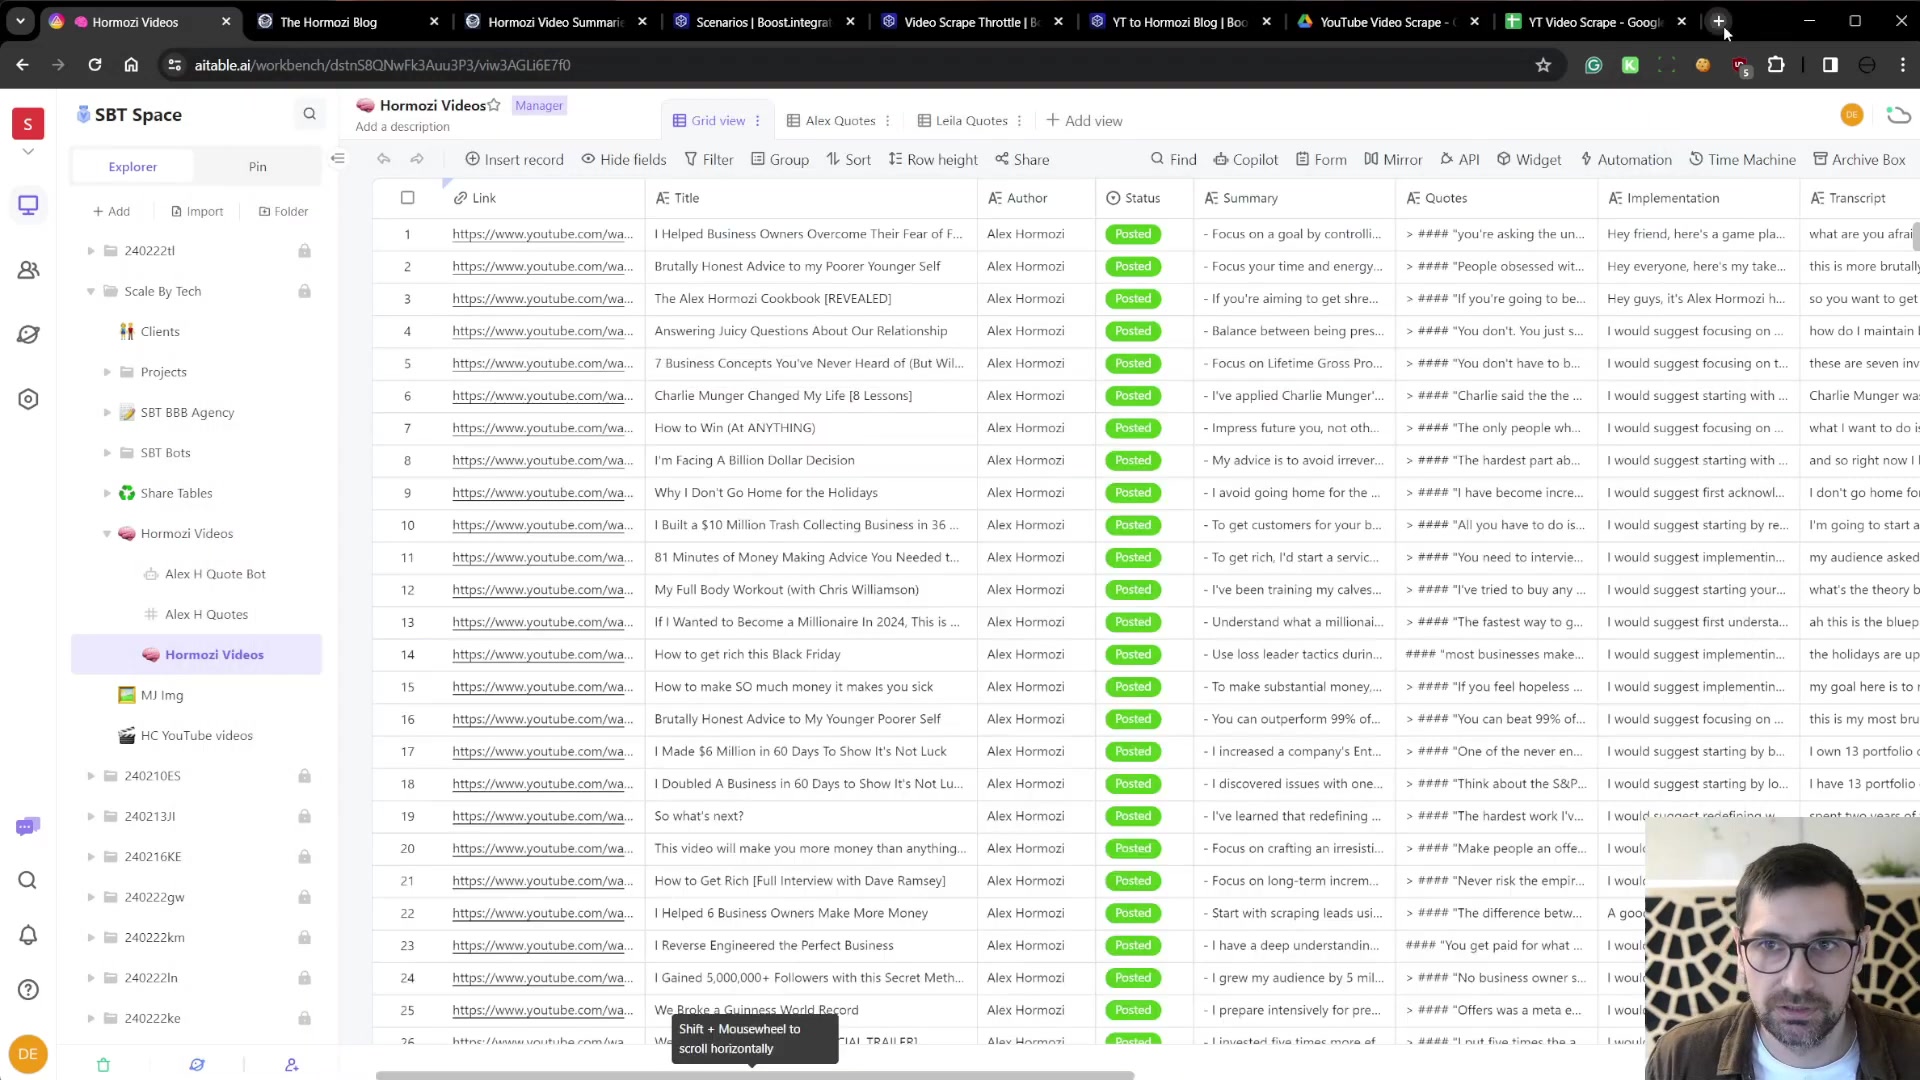Open the chat bot icon in left rail
Viewport: 1920px width, 1080px height.
tap(28, 826)
